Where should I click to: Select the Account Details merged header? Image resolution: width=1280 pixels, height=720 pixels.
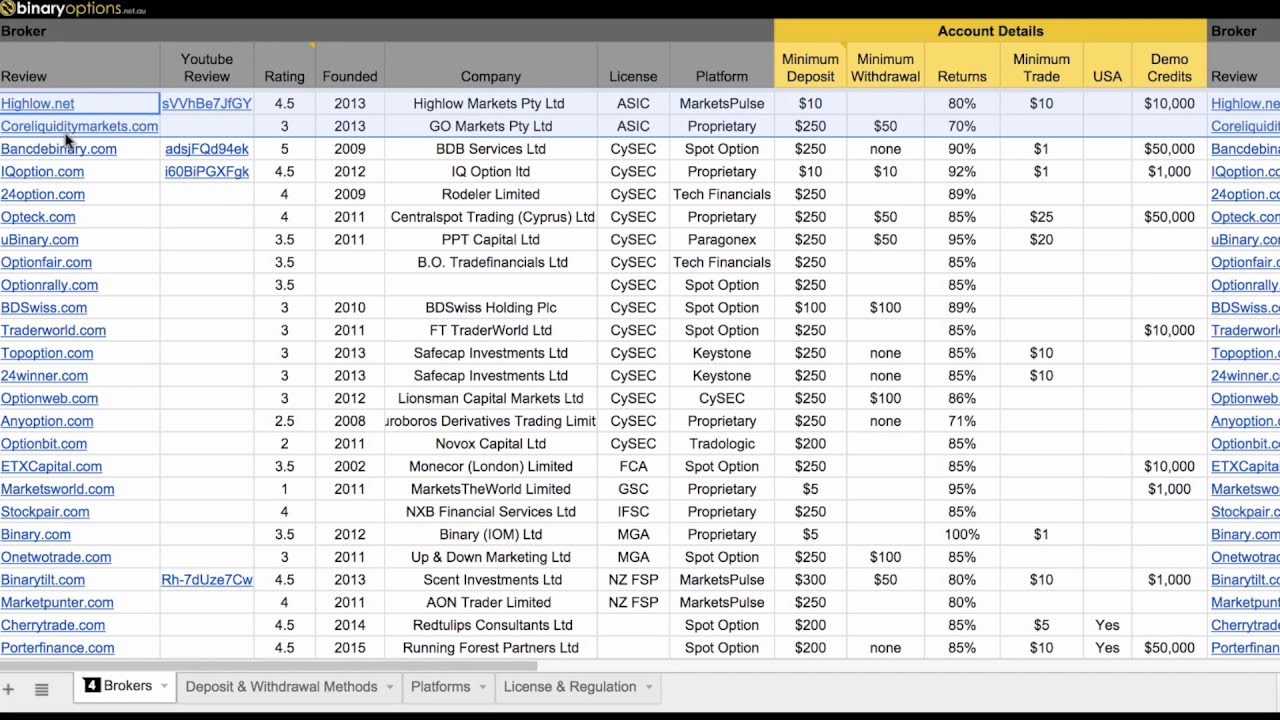point(990,31)
